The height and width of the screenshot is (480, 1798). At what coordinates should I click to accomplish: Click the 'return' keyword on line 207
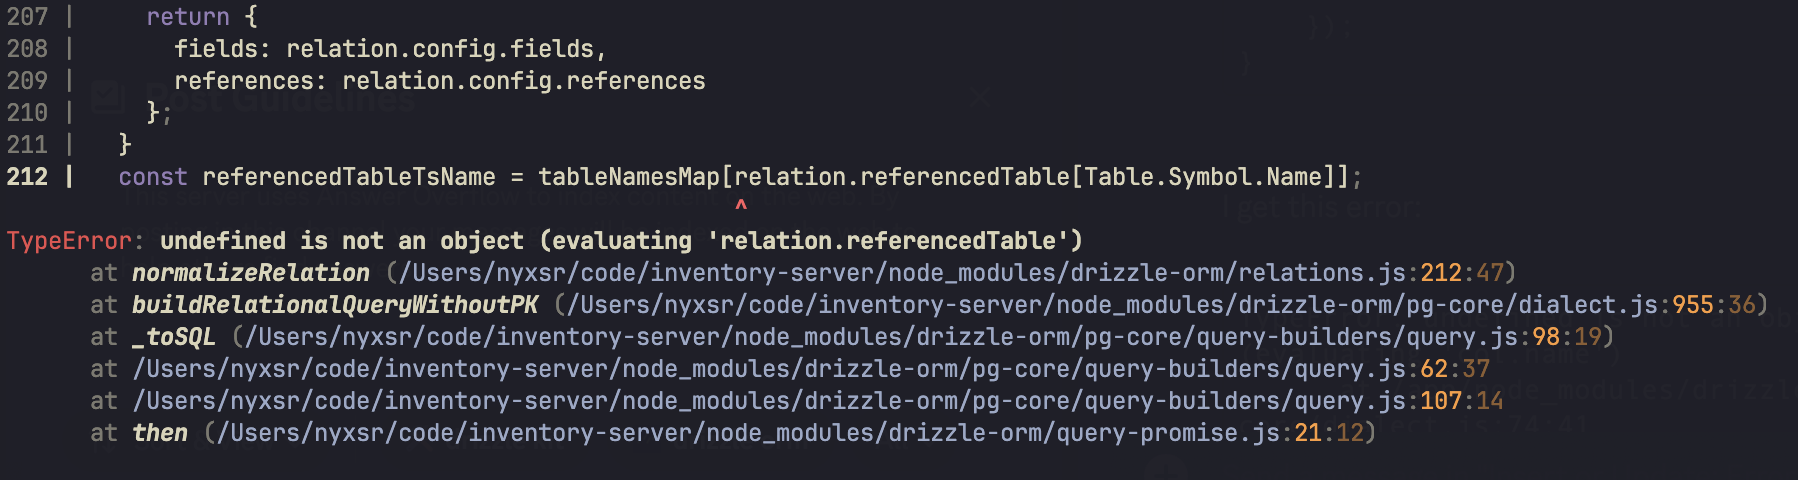[x=188, y=17]
